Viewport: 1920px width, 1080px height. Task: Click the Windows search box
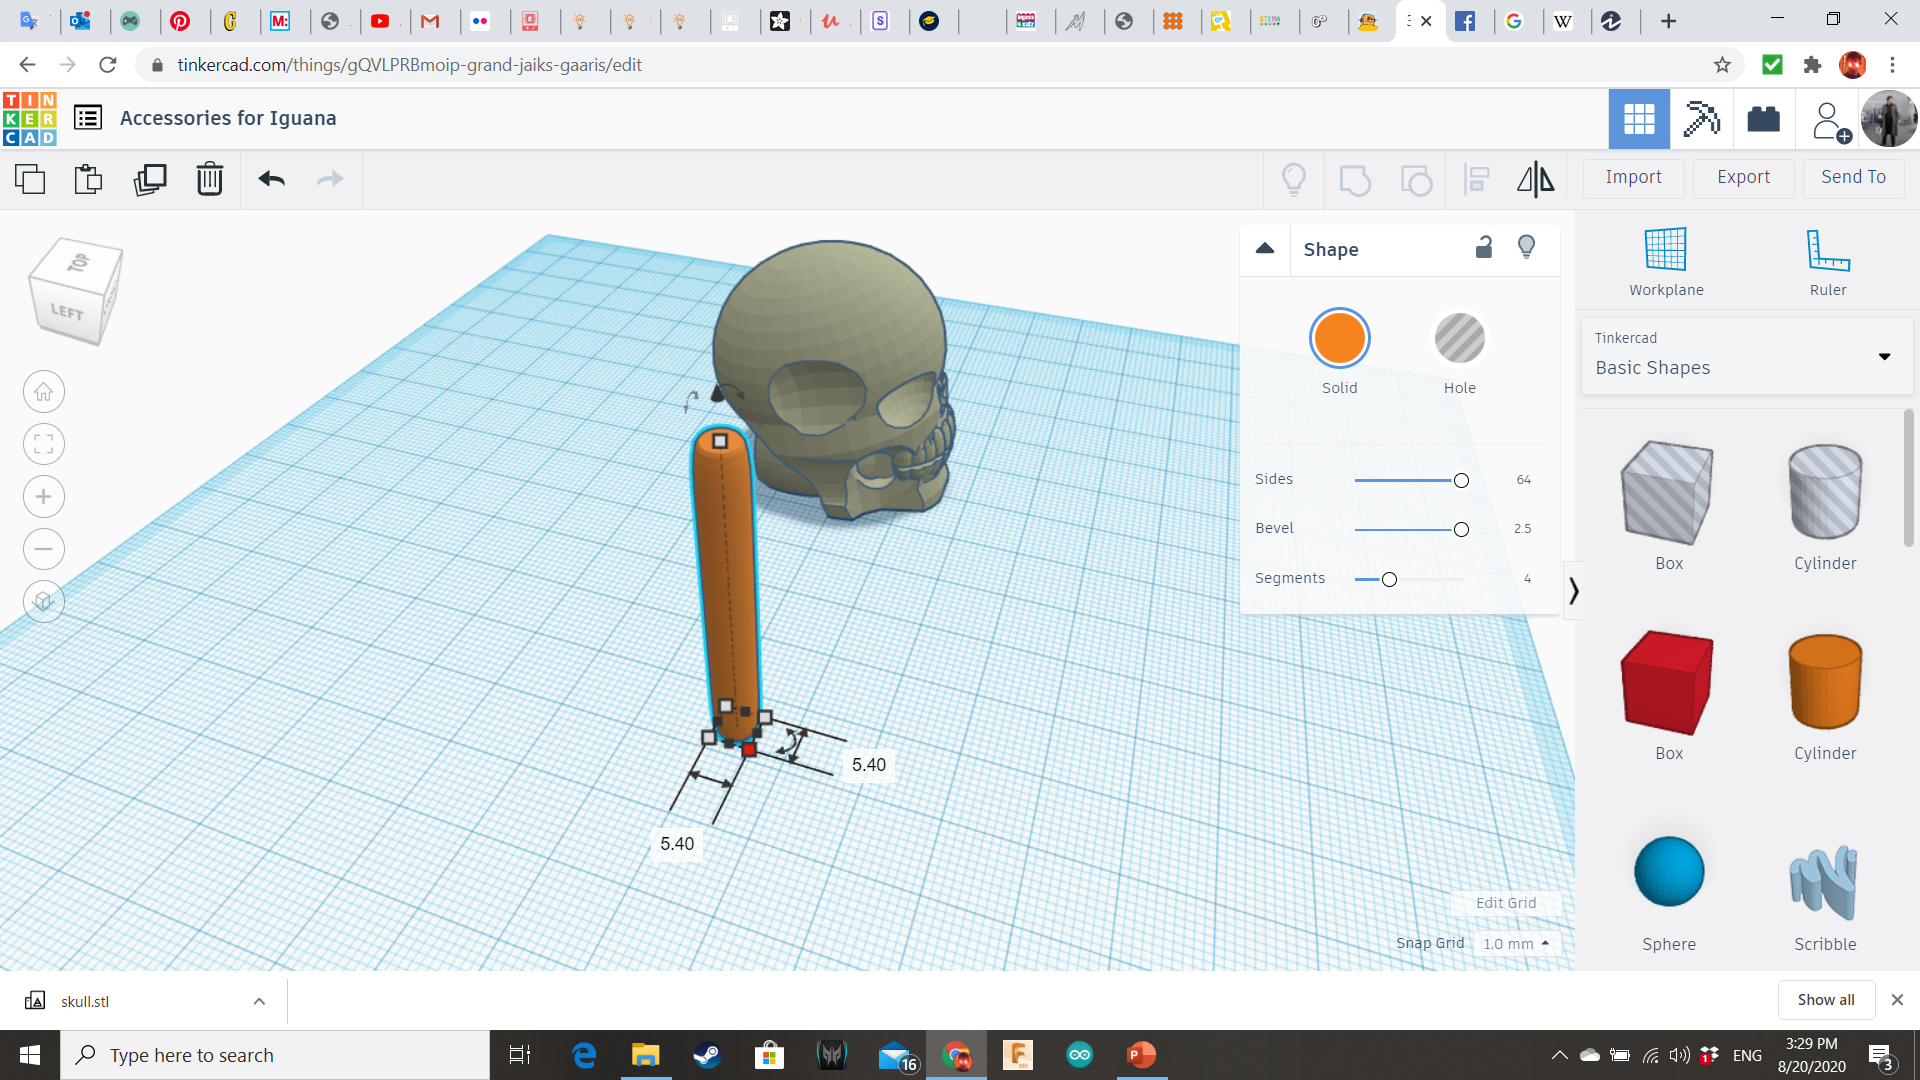click(x=275, y=1055)
